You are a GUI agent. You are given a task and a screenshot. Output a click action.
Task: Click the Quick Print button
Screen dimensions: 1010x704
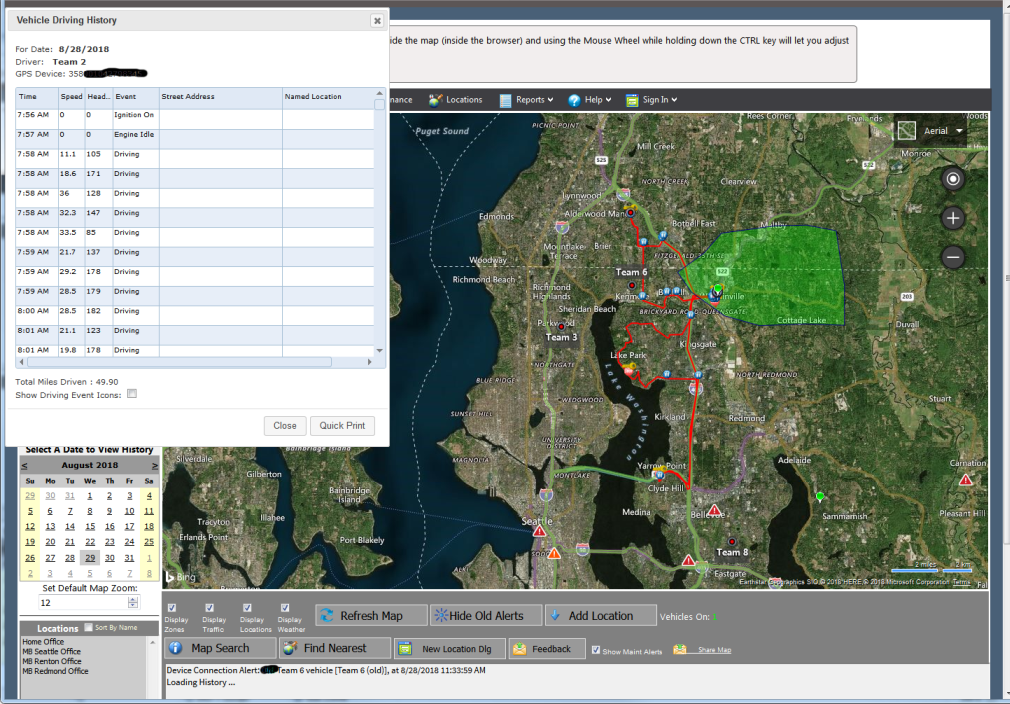point(342,426)
